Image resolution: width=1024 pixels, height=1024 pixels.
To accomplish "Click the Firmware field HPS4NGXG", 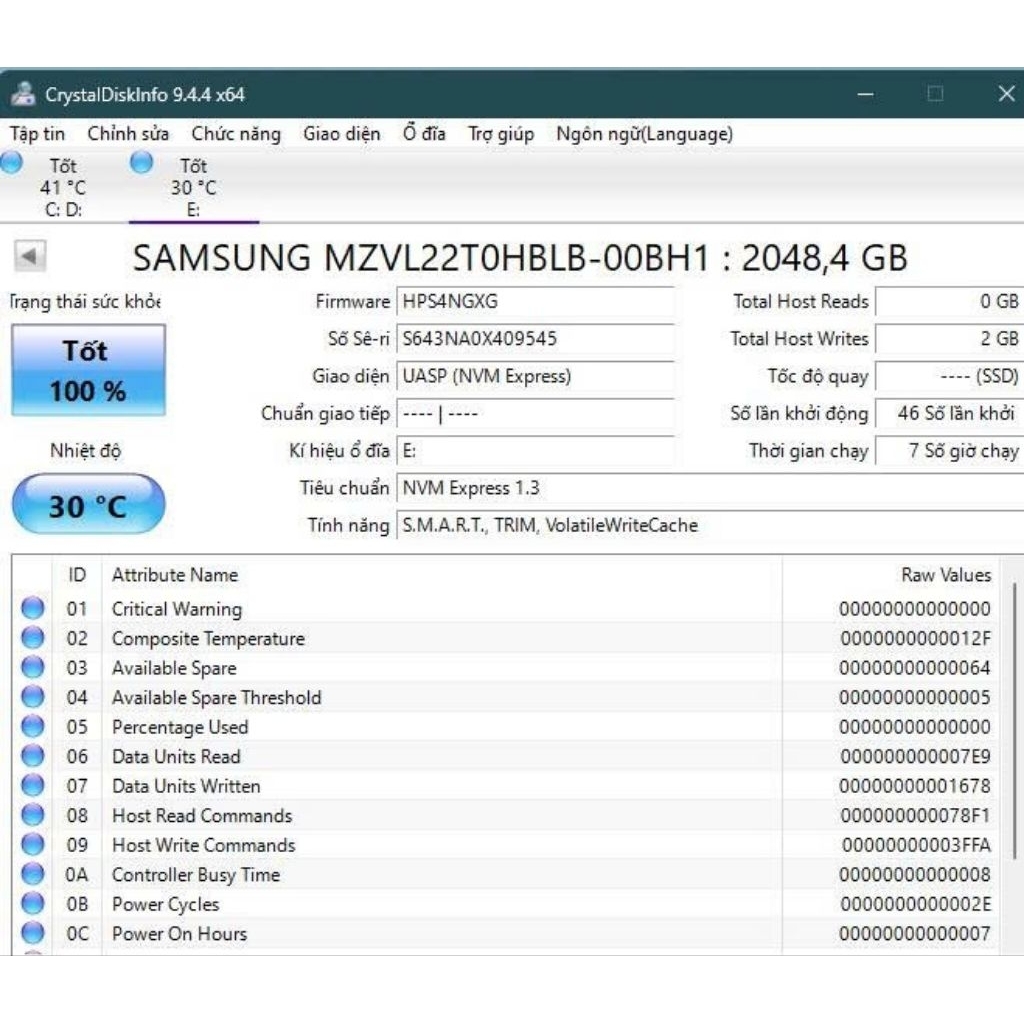I will (x=535, y=302).
